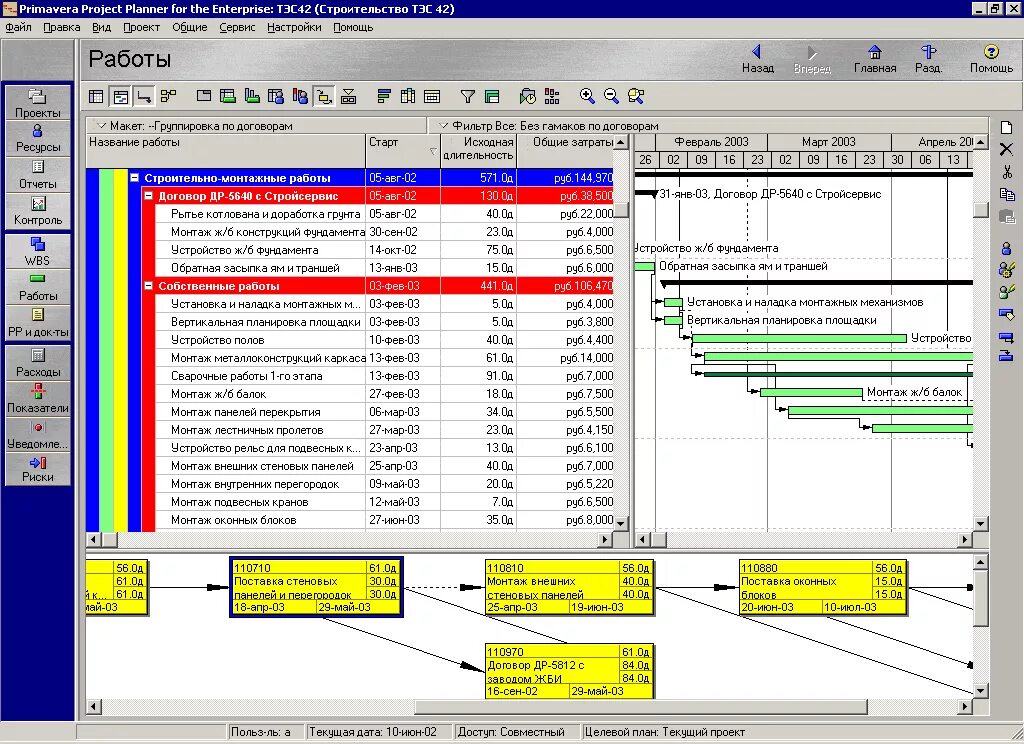The width and height of the screenshot is (1024, 744).
Task: Show Resource Usage Profile icon
Action: click(x=300, y=97)
